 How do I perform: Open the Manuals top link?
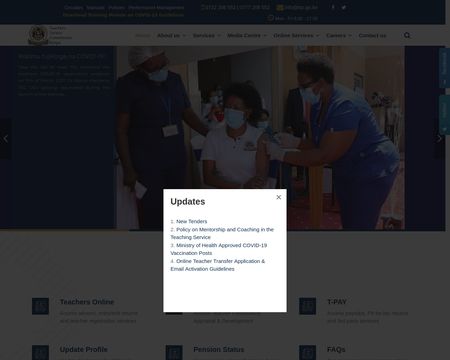[x=95, y=7]
